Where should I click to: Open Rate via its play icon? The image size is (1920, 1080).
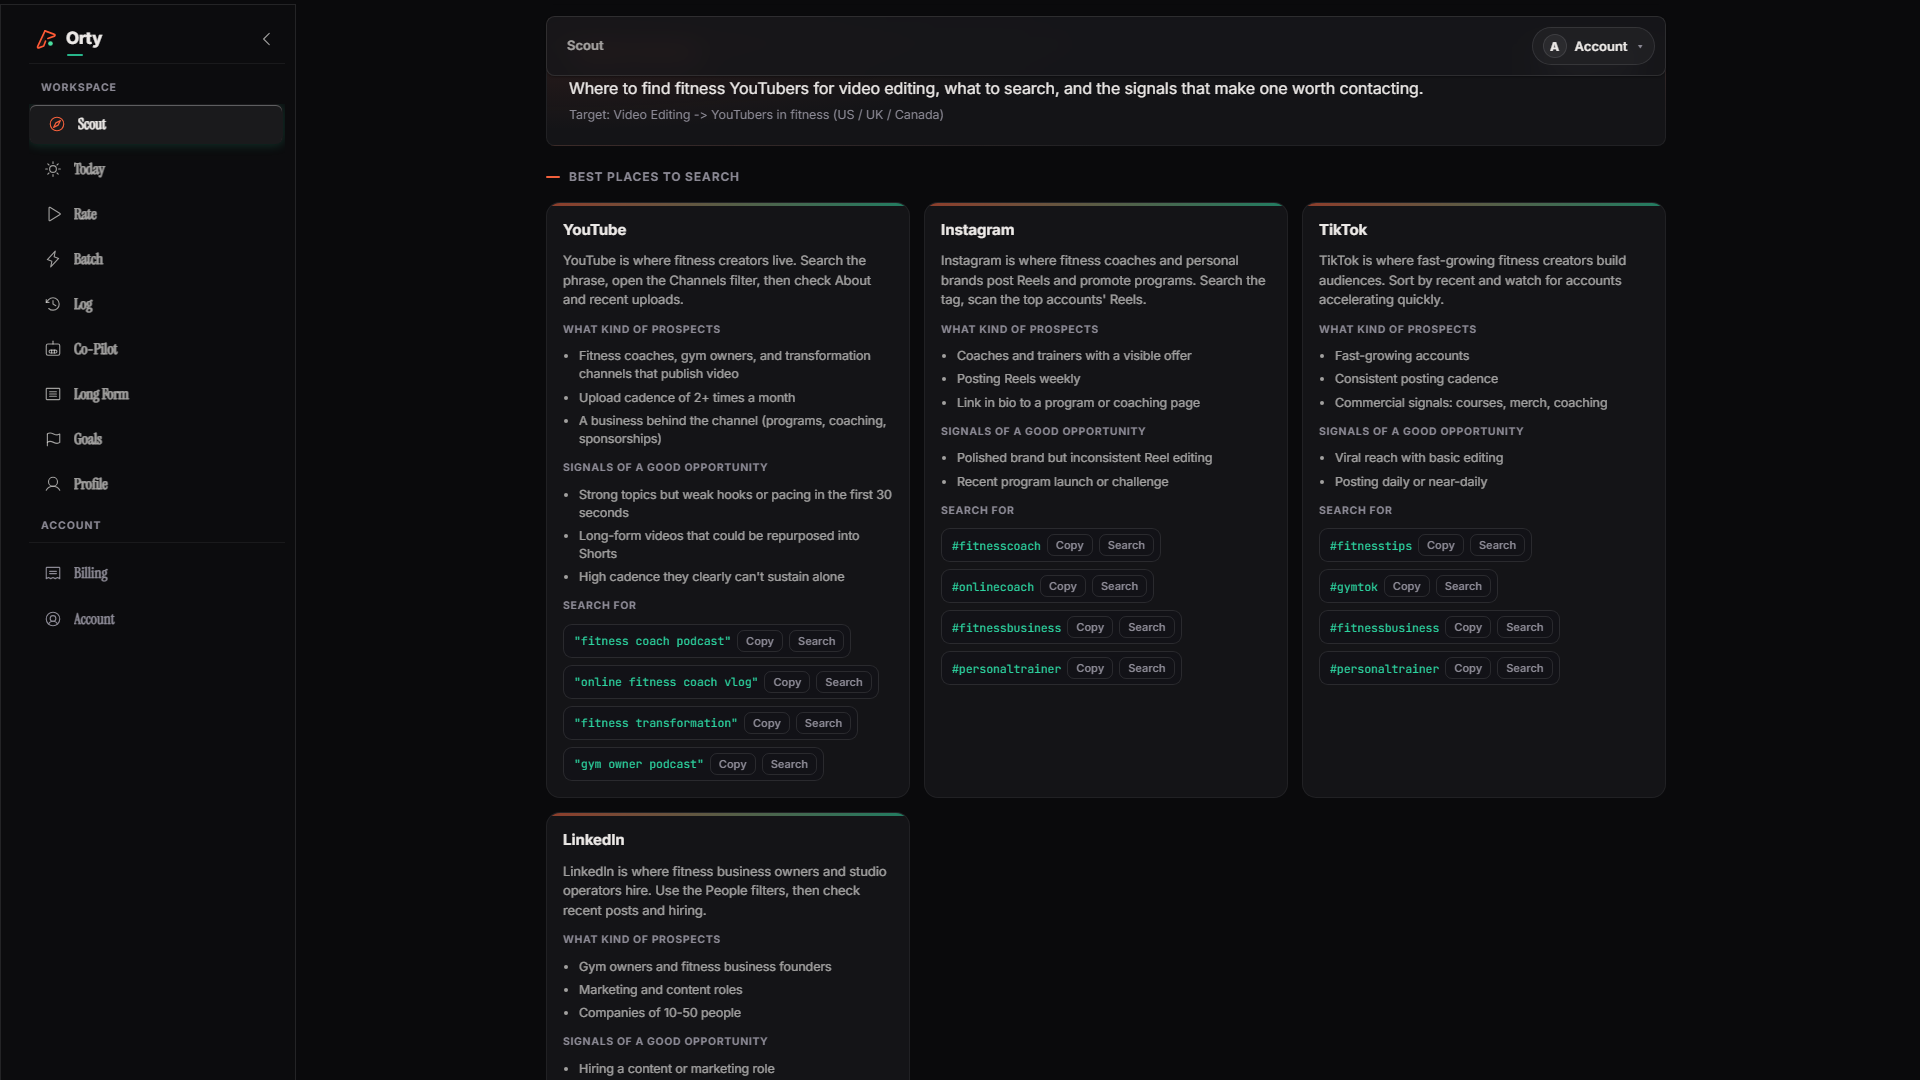[53, 214]
